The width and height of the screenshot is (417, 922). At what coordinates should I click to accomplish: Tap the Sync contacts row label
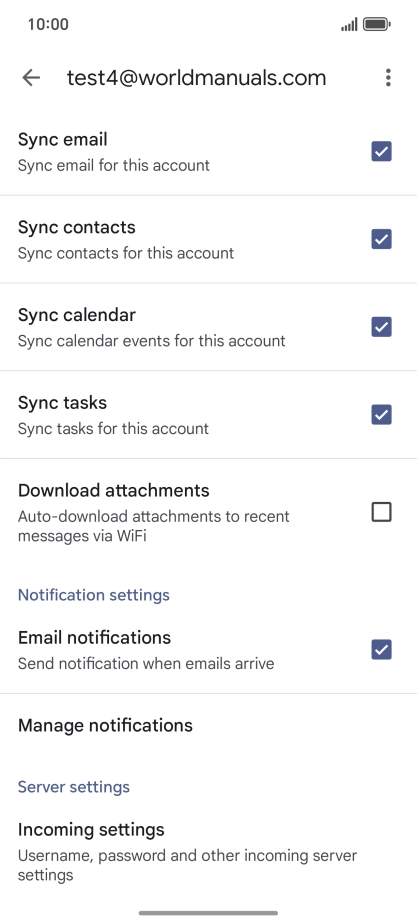click(x=76, y=228)
